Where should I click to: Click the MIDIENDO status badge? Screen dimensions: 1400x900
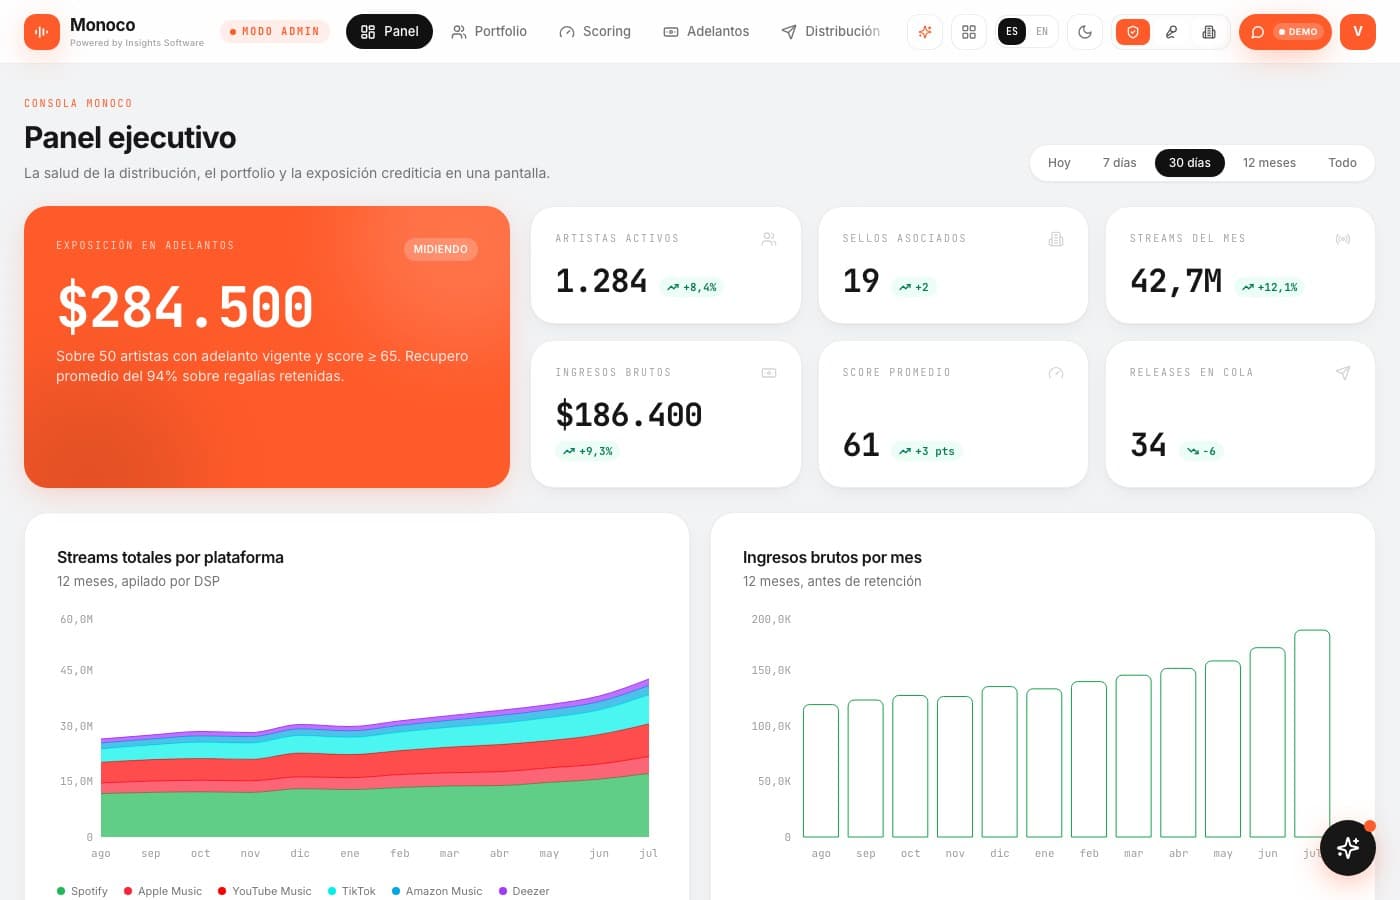441,249
